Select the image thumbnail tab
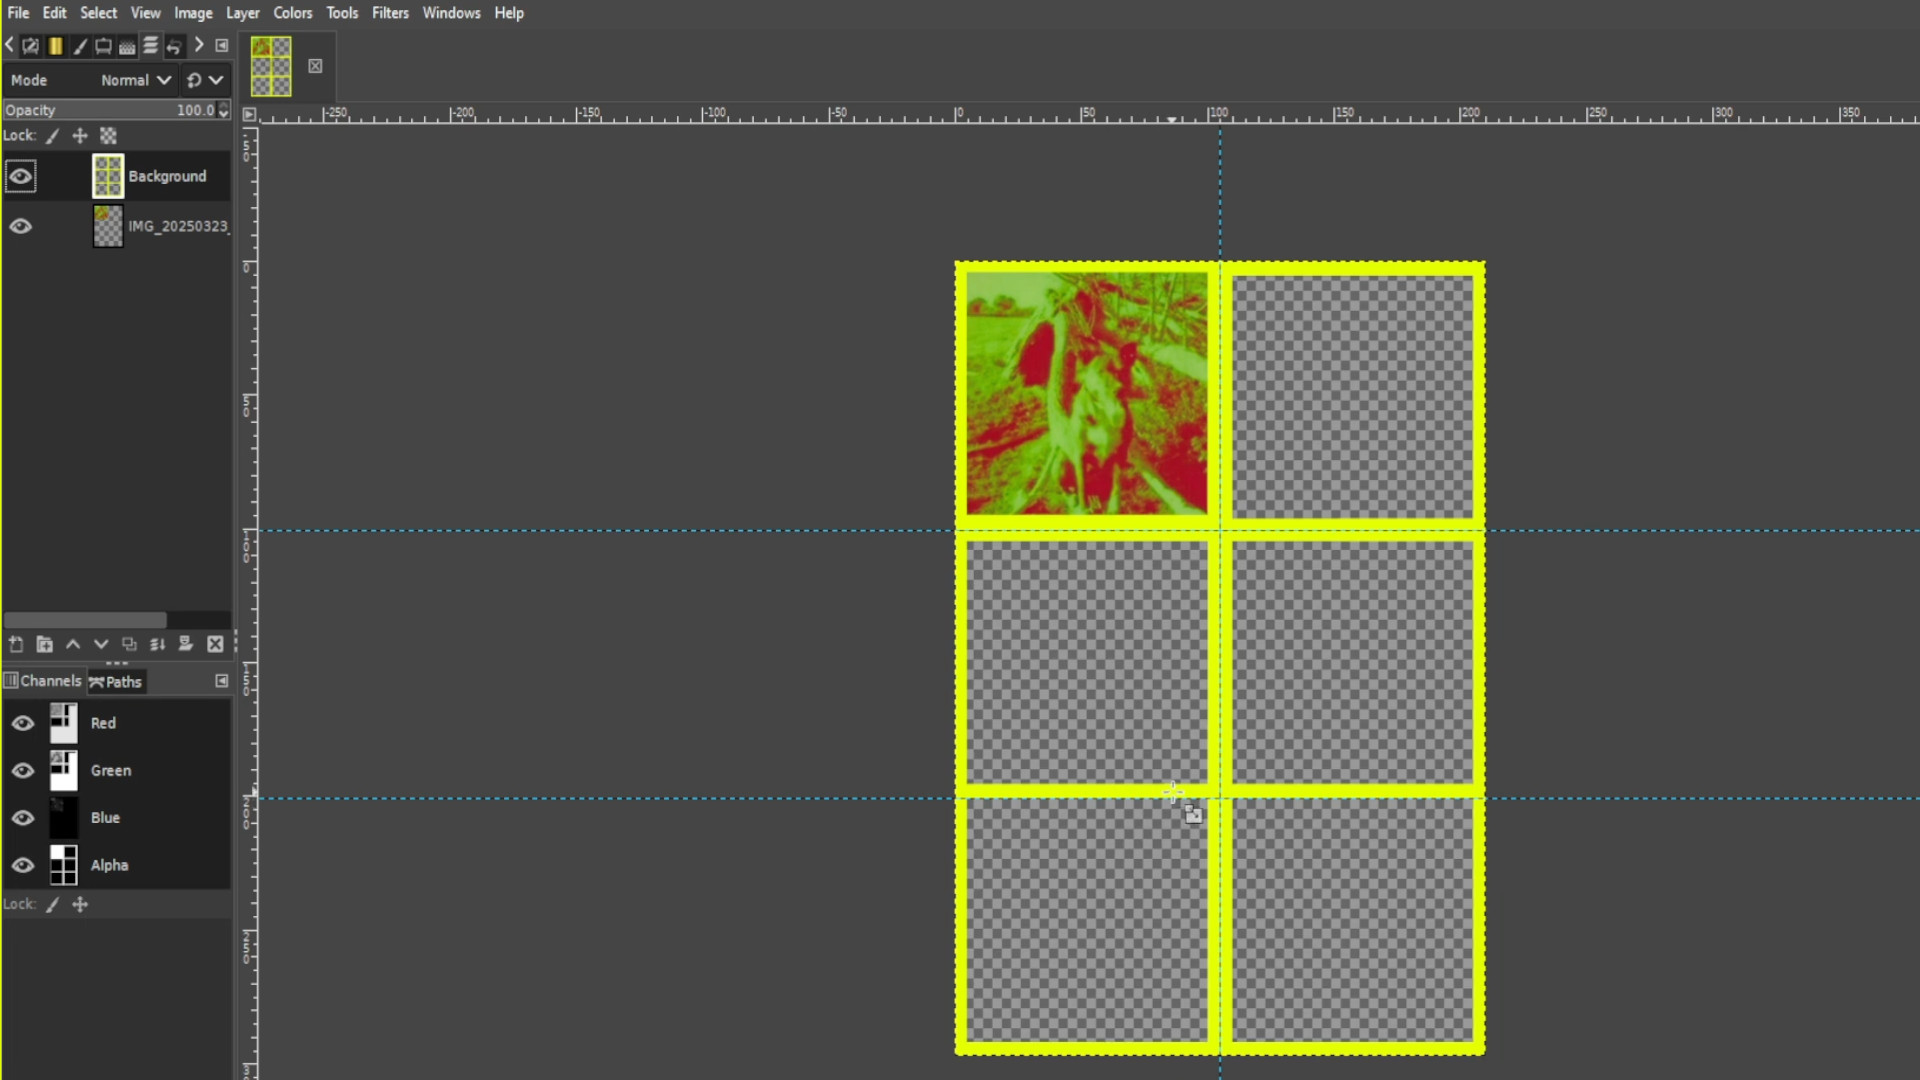Screen dimensions: 1920x1080 coord(271,66)
